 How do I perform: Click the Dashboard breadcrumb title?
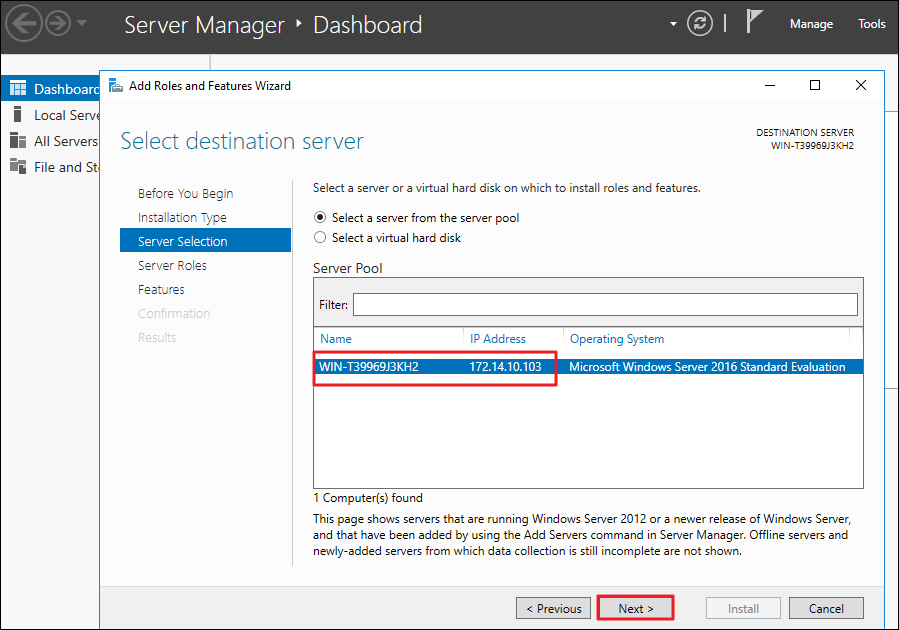[x=368, y=25]
